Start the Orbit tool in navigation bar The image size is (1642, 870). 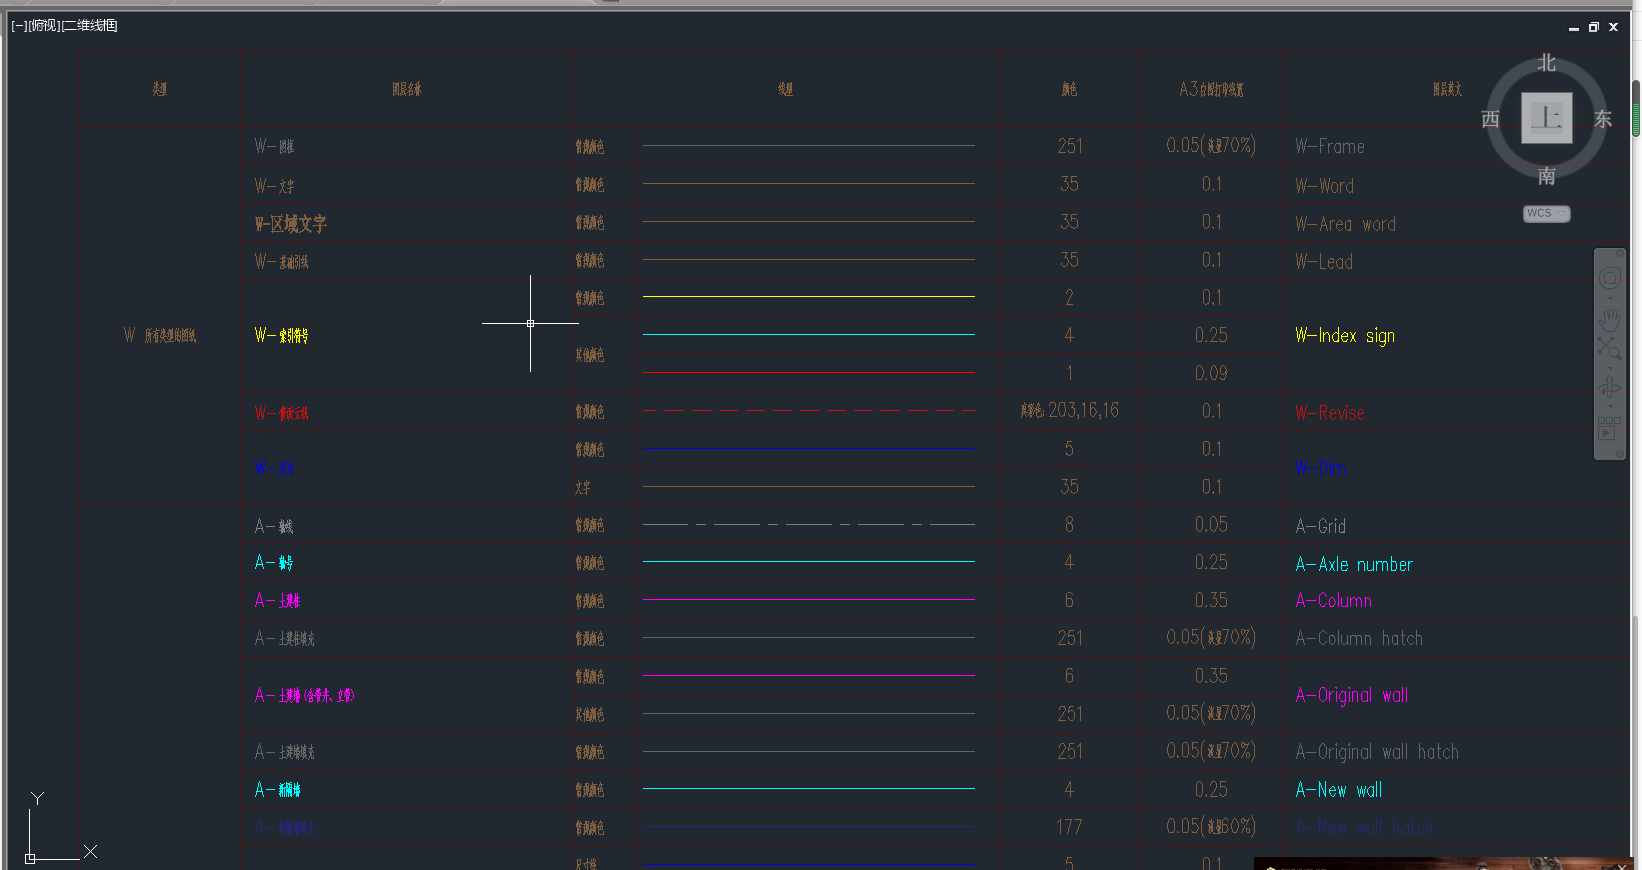1609,387
